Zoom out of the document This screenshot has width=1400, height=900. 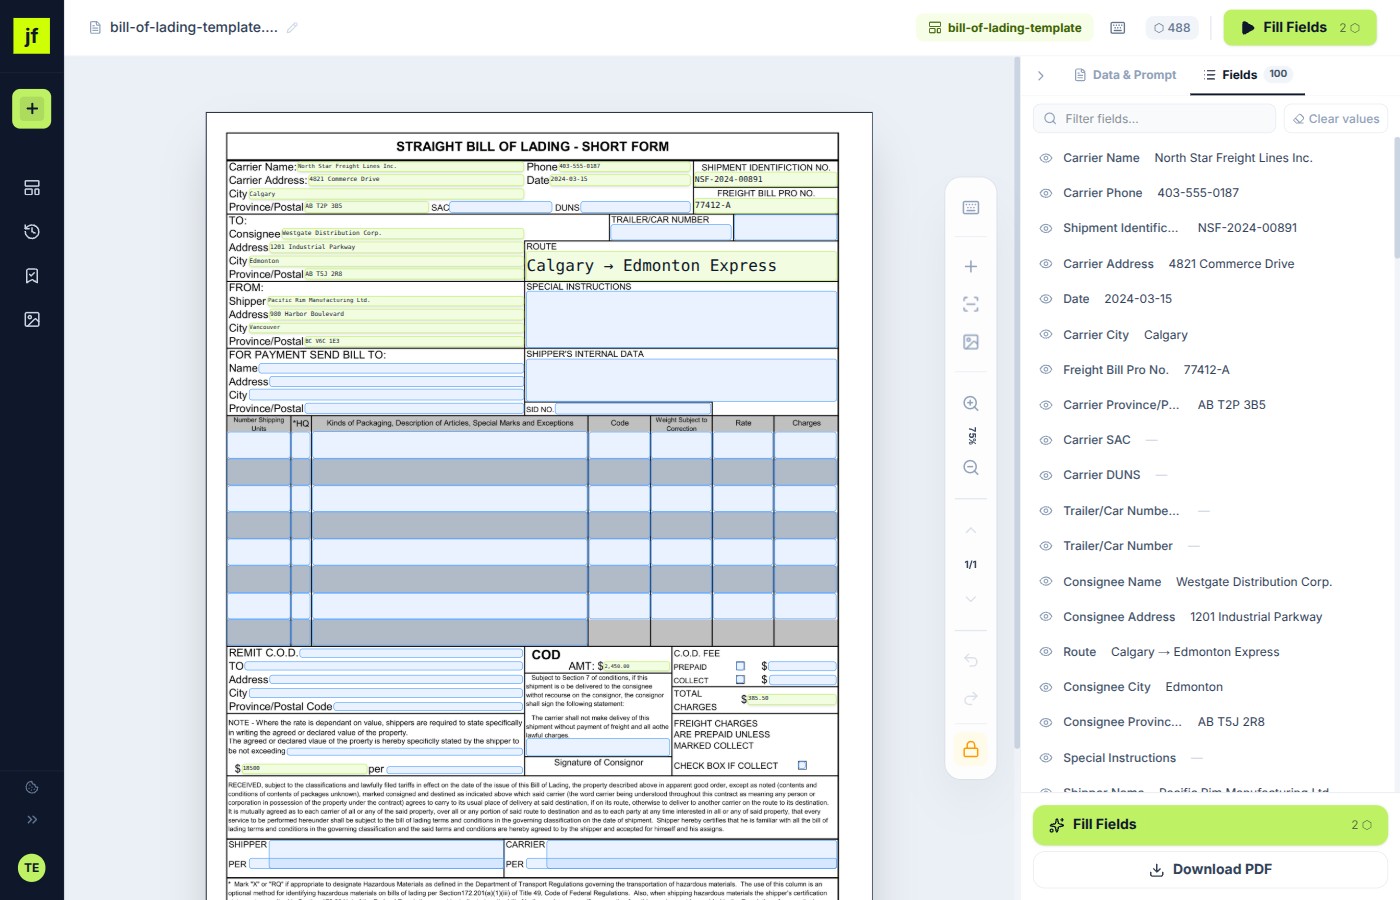click(x=971, y=468)
